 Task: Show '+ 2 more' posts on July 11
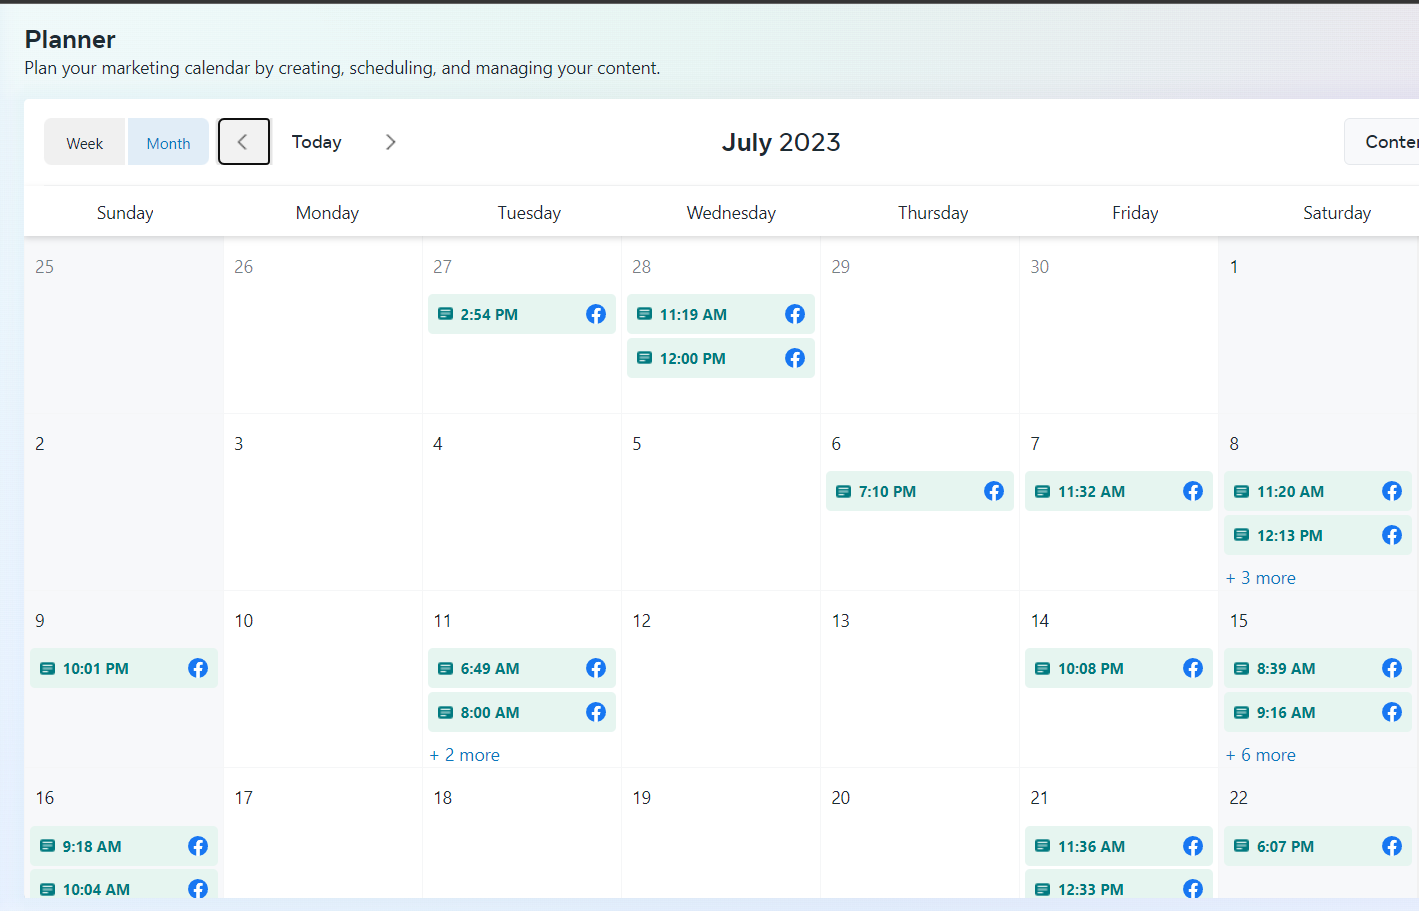(465, 755)
